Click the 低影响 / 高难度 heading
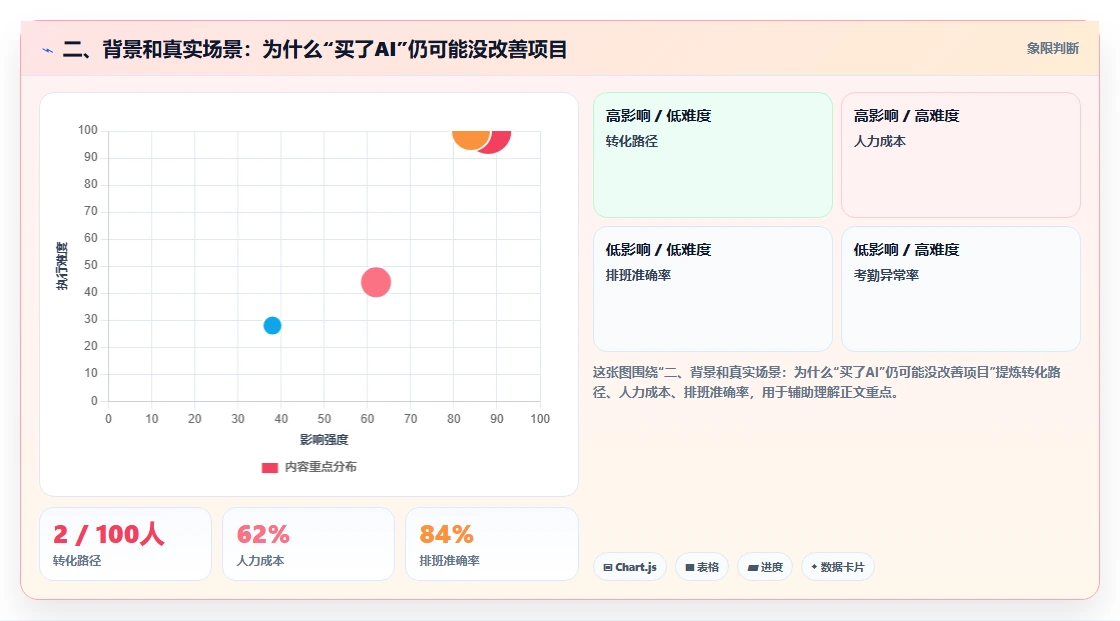This screenshot has height=621, width=1120. 906,249
